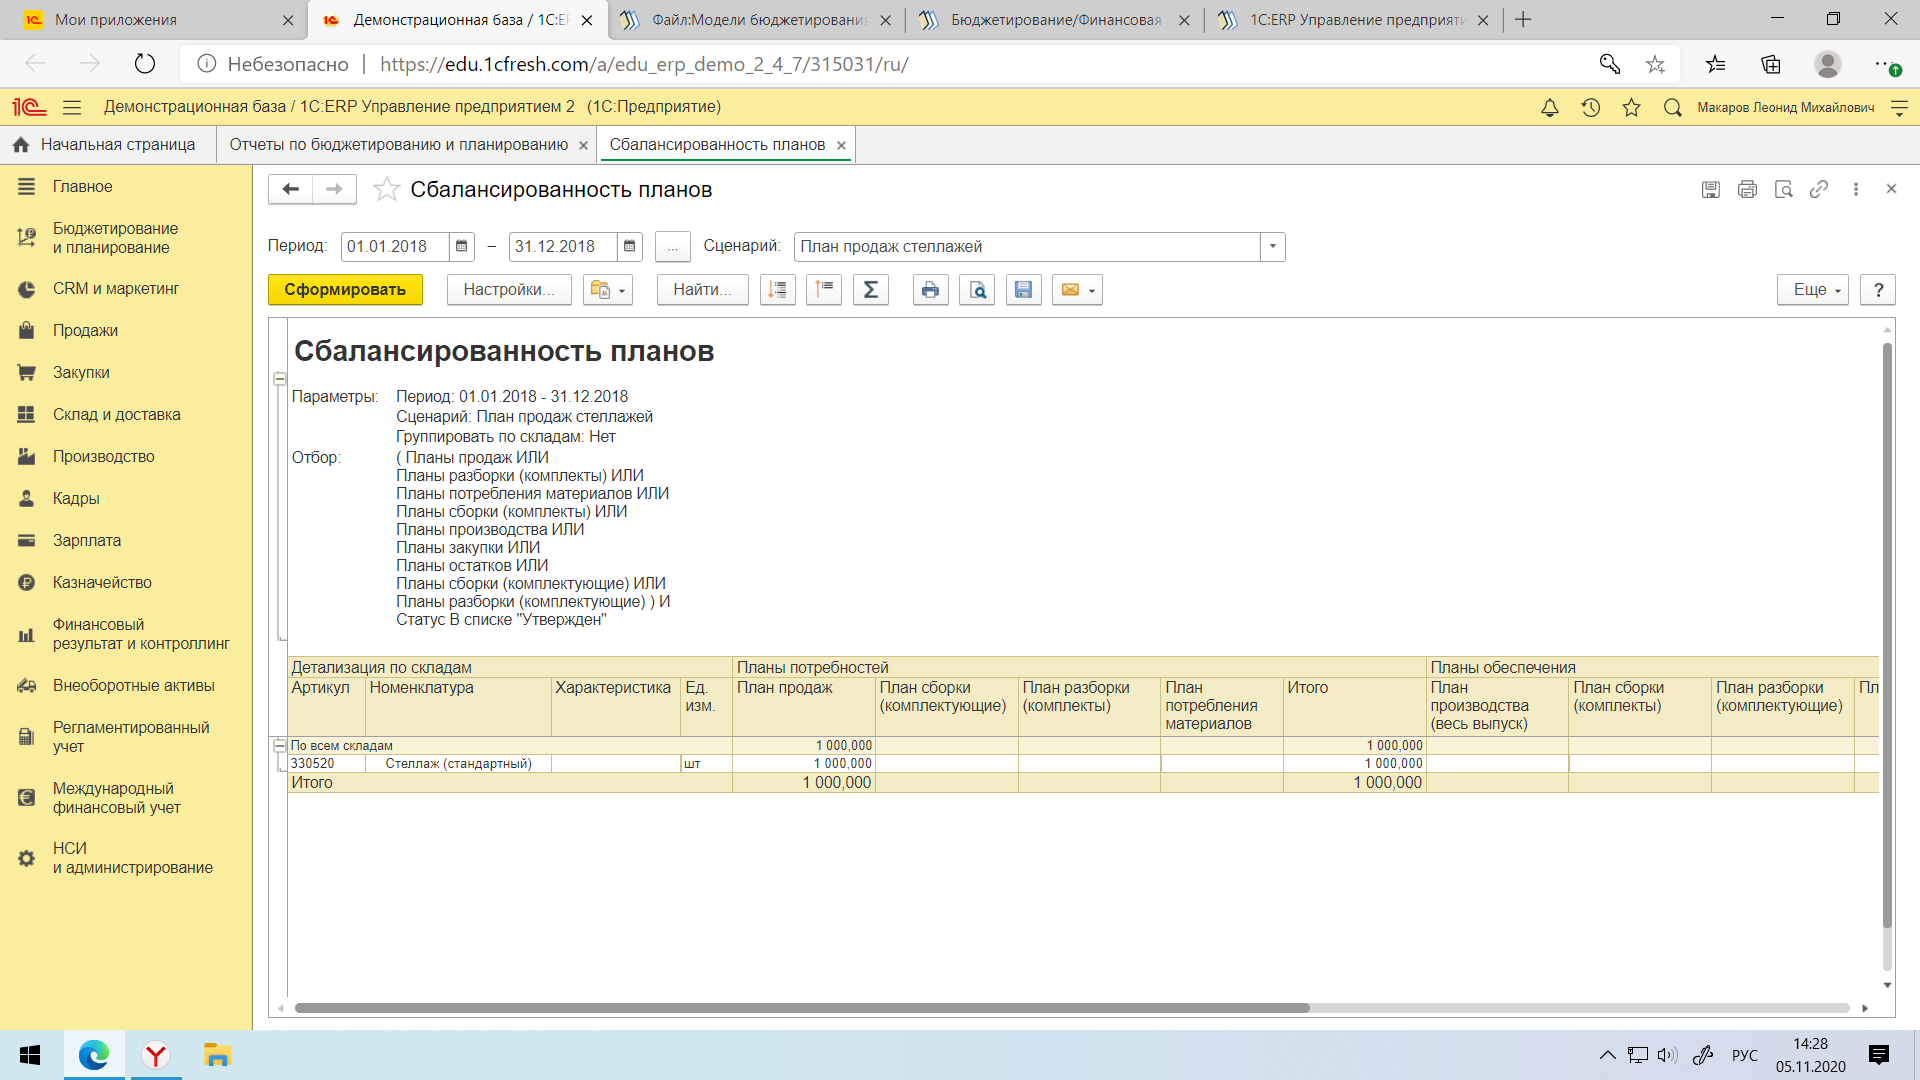Switch to Отчеты по бюджетированию и планированию tab
1920x1080 pixels.
[x=398, y=145]
